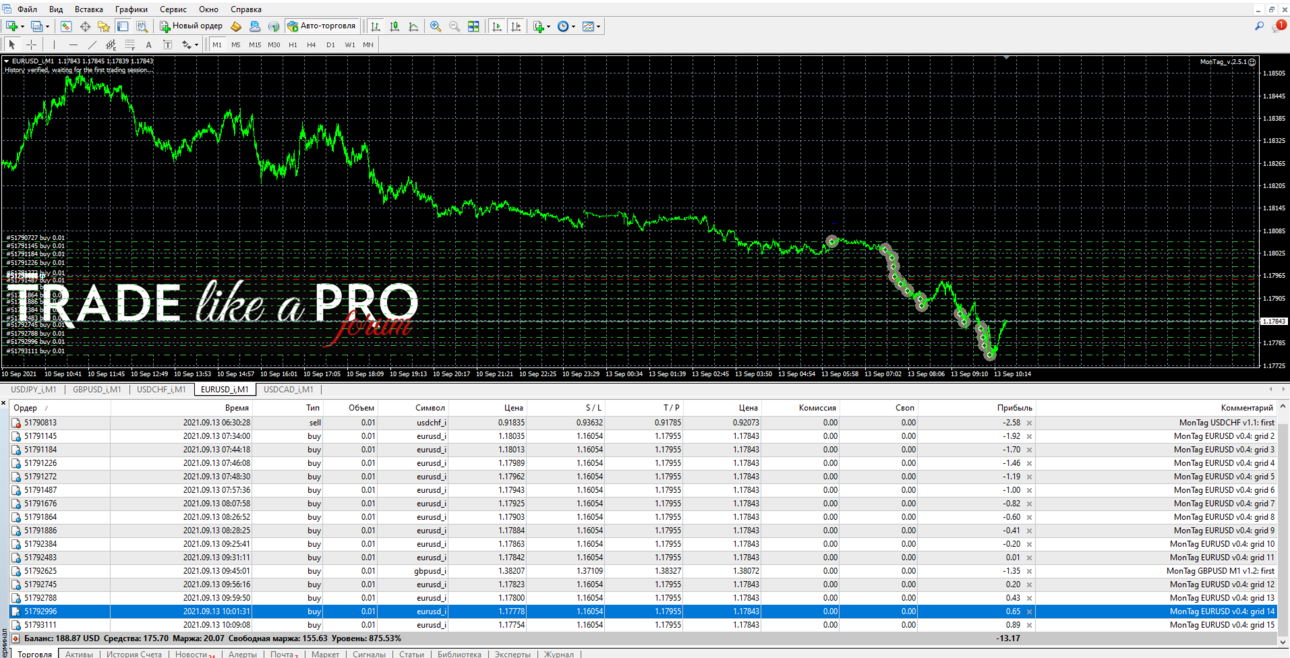This screenshot has width=1290, height=658.
Task: Launch the MetaEditor icon
Action: pyautogui.click(x=236, y=26)
